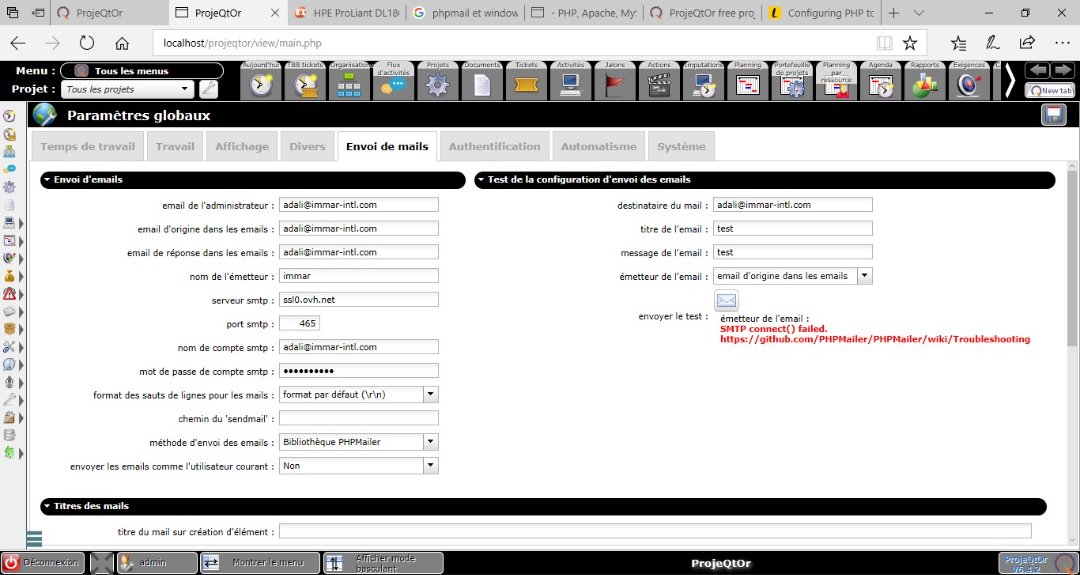The width and height of the screenshot is (1080, 575).
Task: Open the Tickets module icon
Action: pyautogui.click(x=526, y=85)
